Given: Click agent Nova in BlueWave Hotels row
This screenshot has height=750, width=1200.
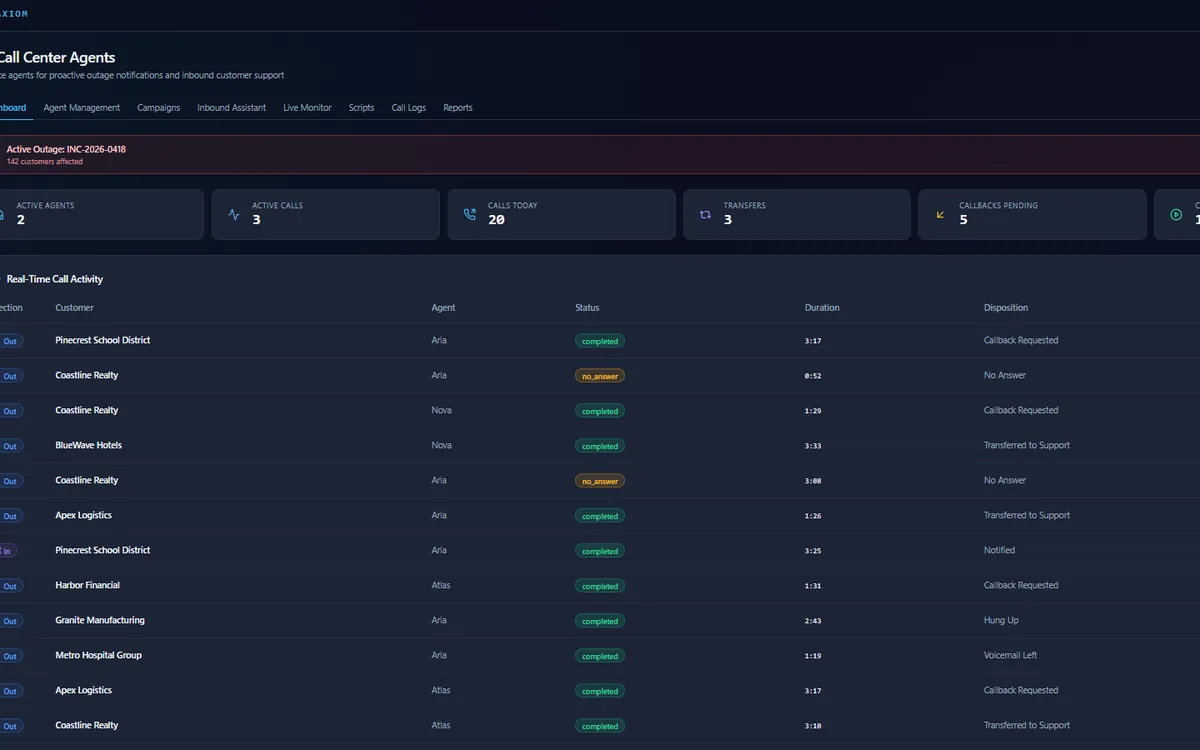Looking at the screenshot, I should [441, 445].
